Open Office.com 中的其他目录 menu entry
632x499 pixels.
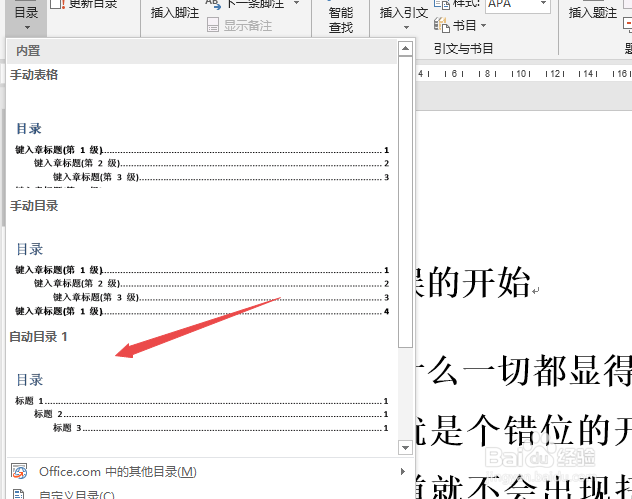(210, 472)
